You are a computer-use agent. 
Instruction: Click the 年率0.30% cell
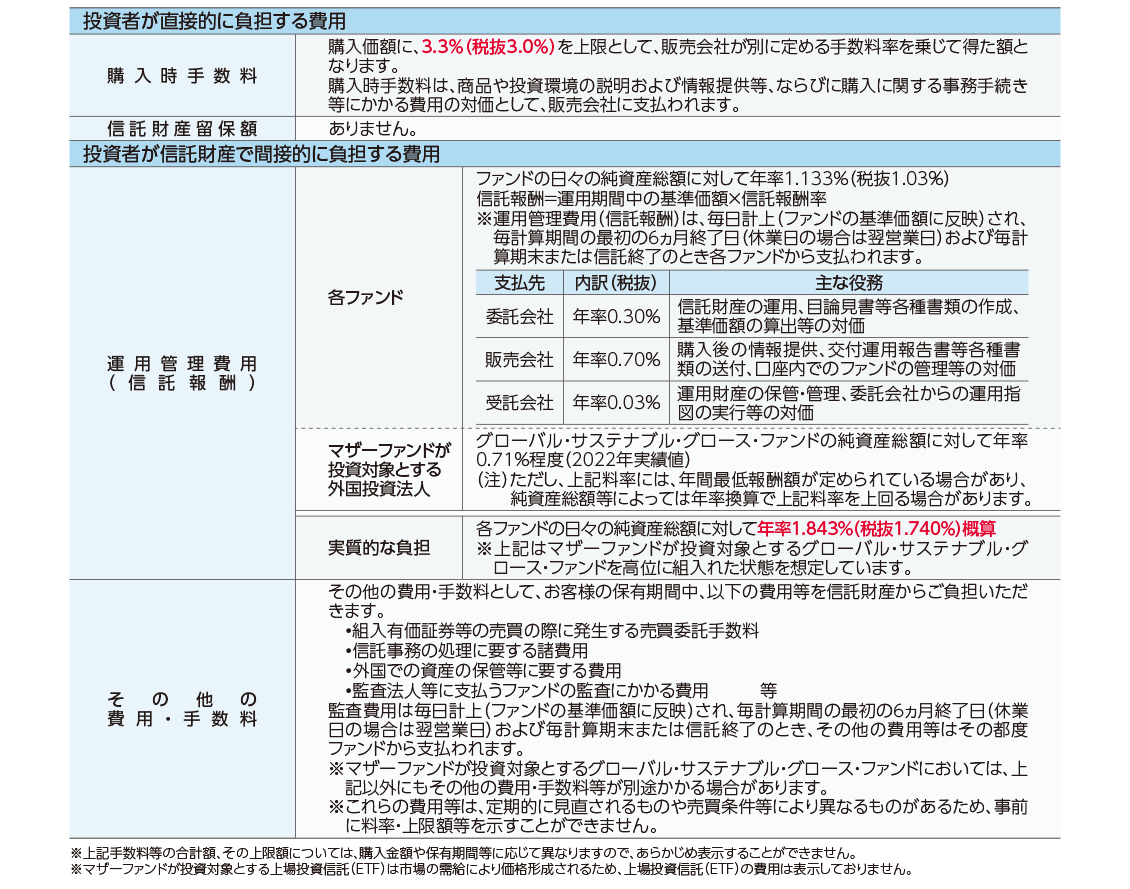(616, 317)
